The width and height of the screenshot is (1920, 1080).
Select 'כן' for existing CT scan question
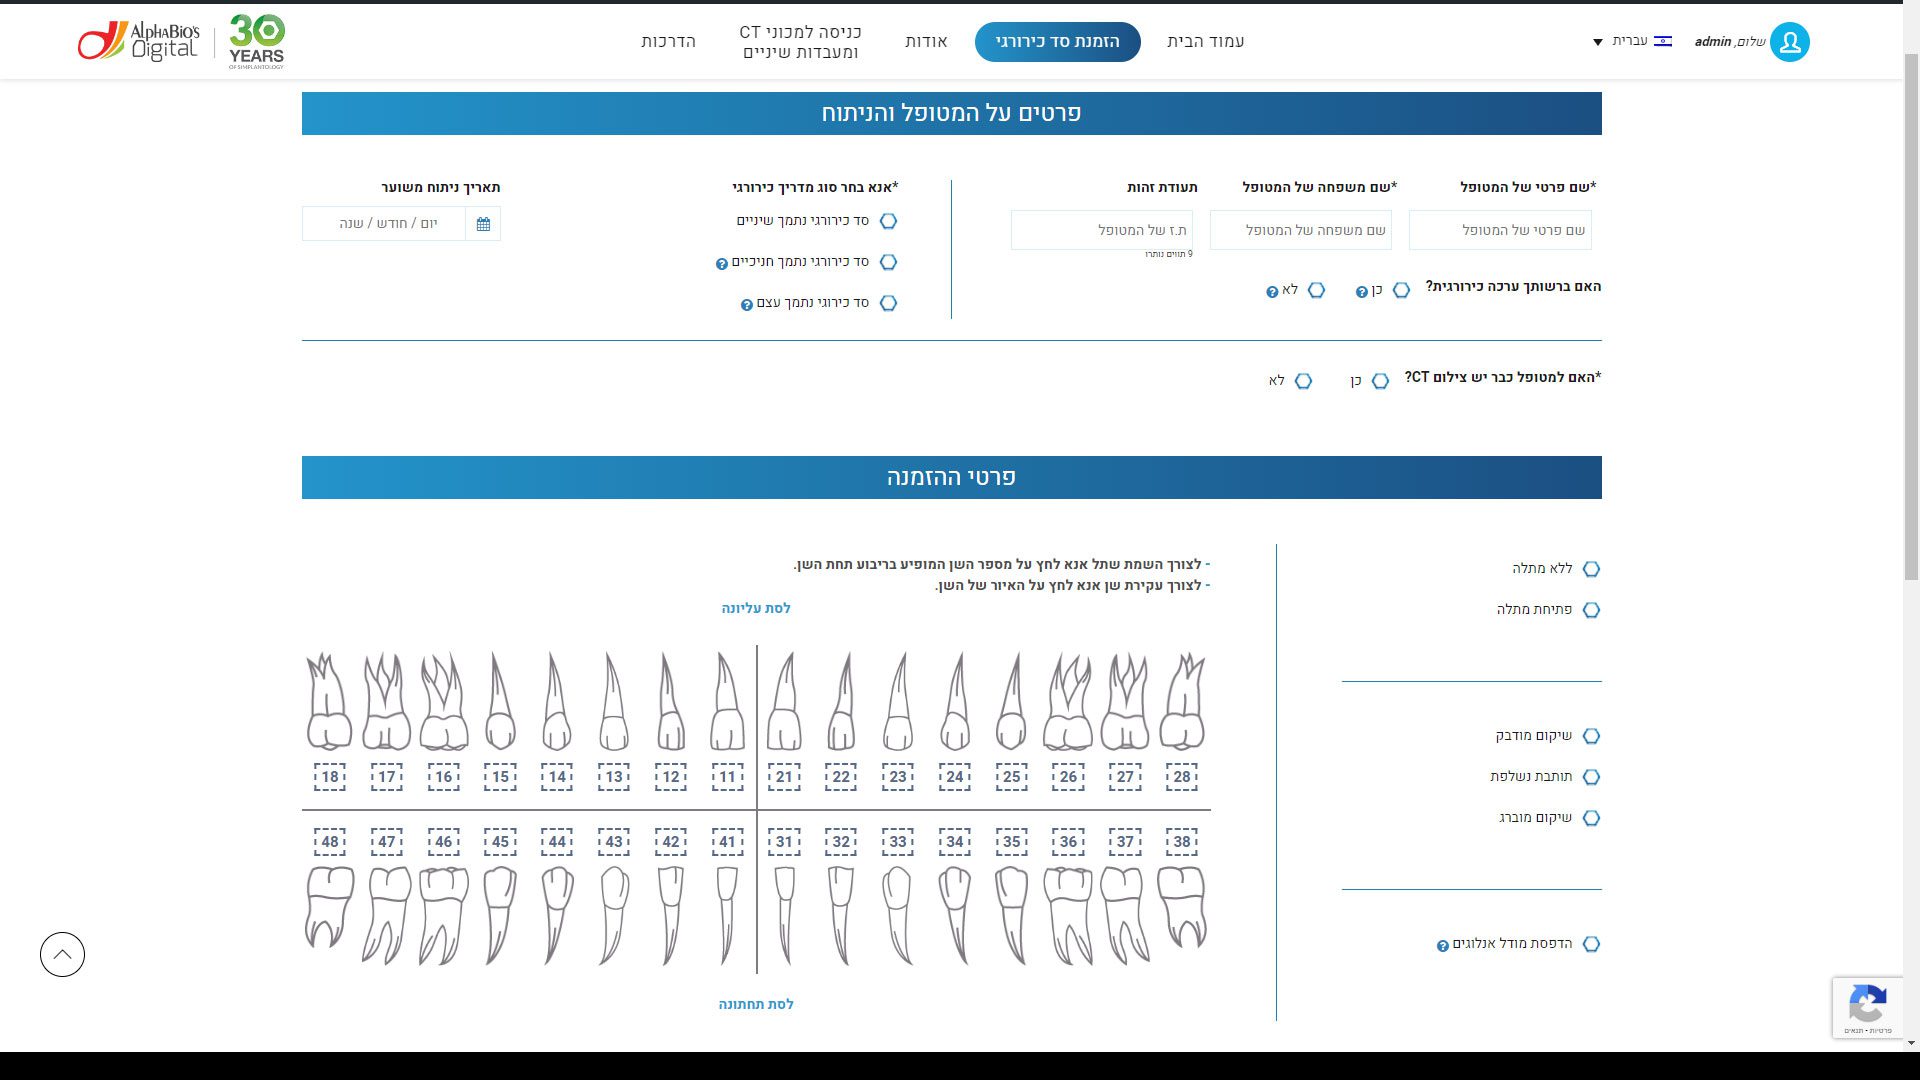(x=1380, y=381)
